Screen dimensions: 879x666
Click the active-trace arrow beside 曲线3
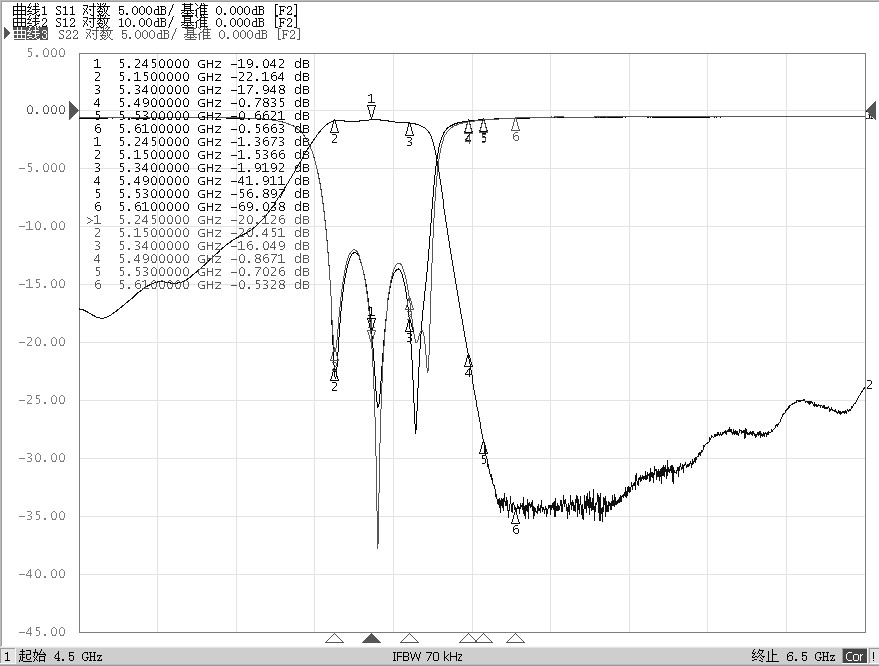(7, 34)
